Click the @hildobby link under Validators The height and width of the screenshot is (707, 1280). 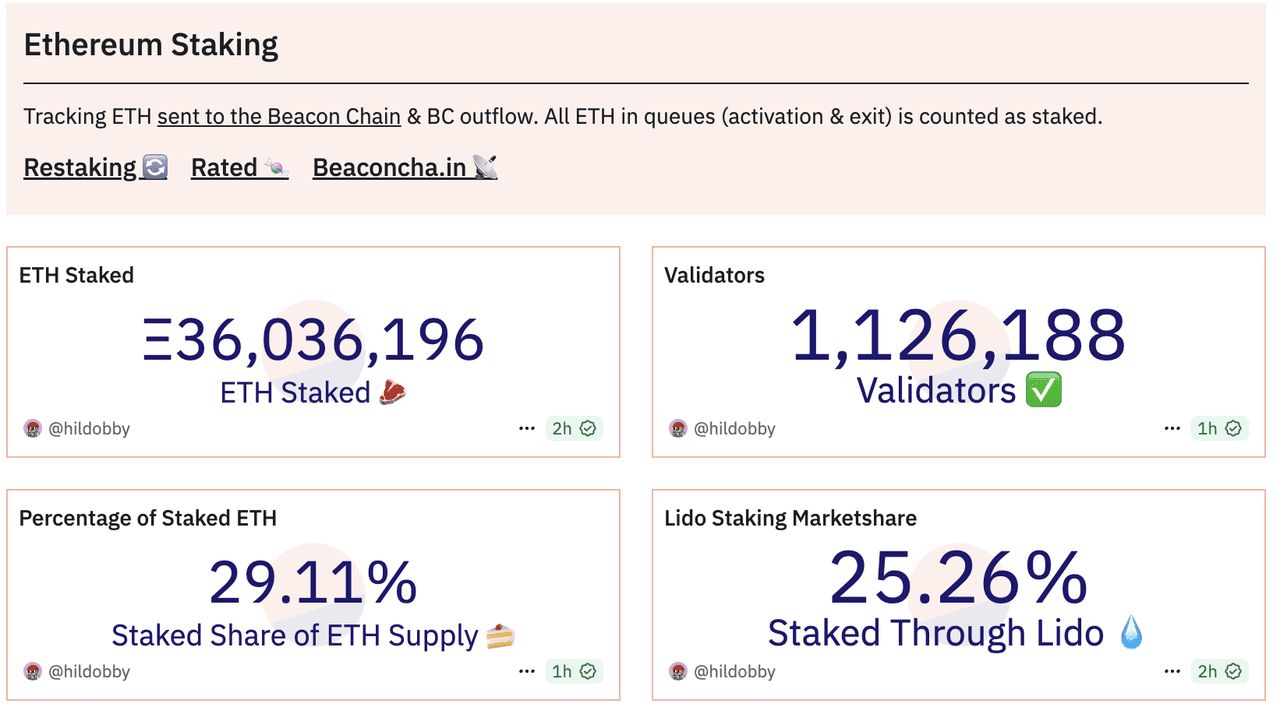734,428
